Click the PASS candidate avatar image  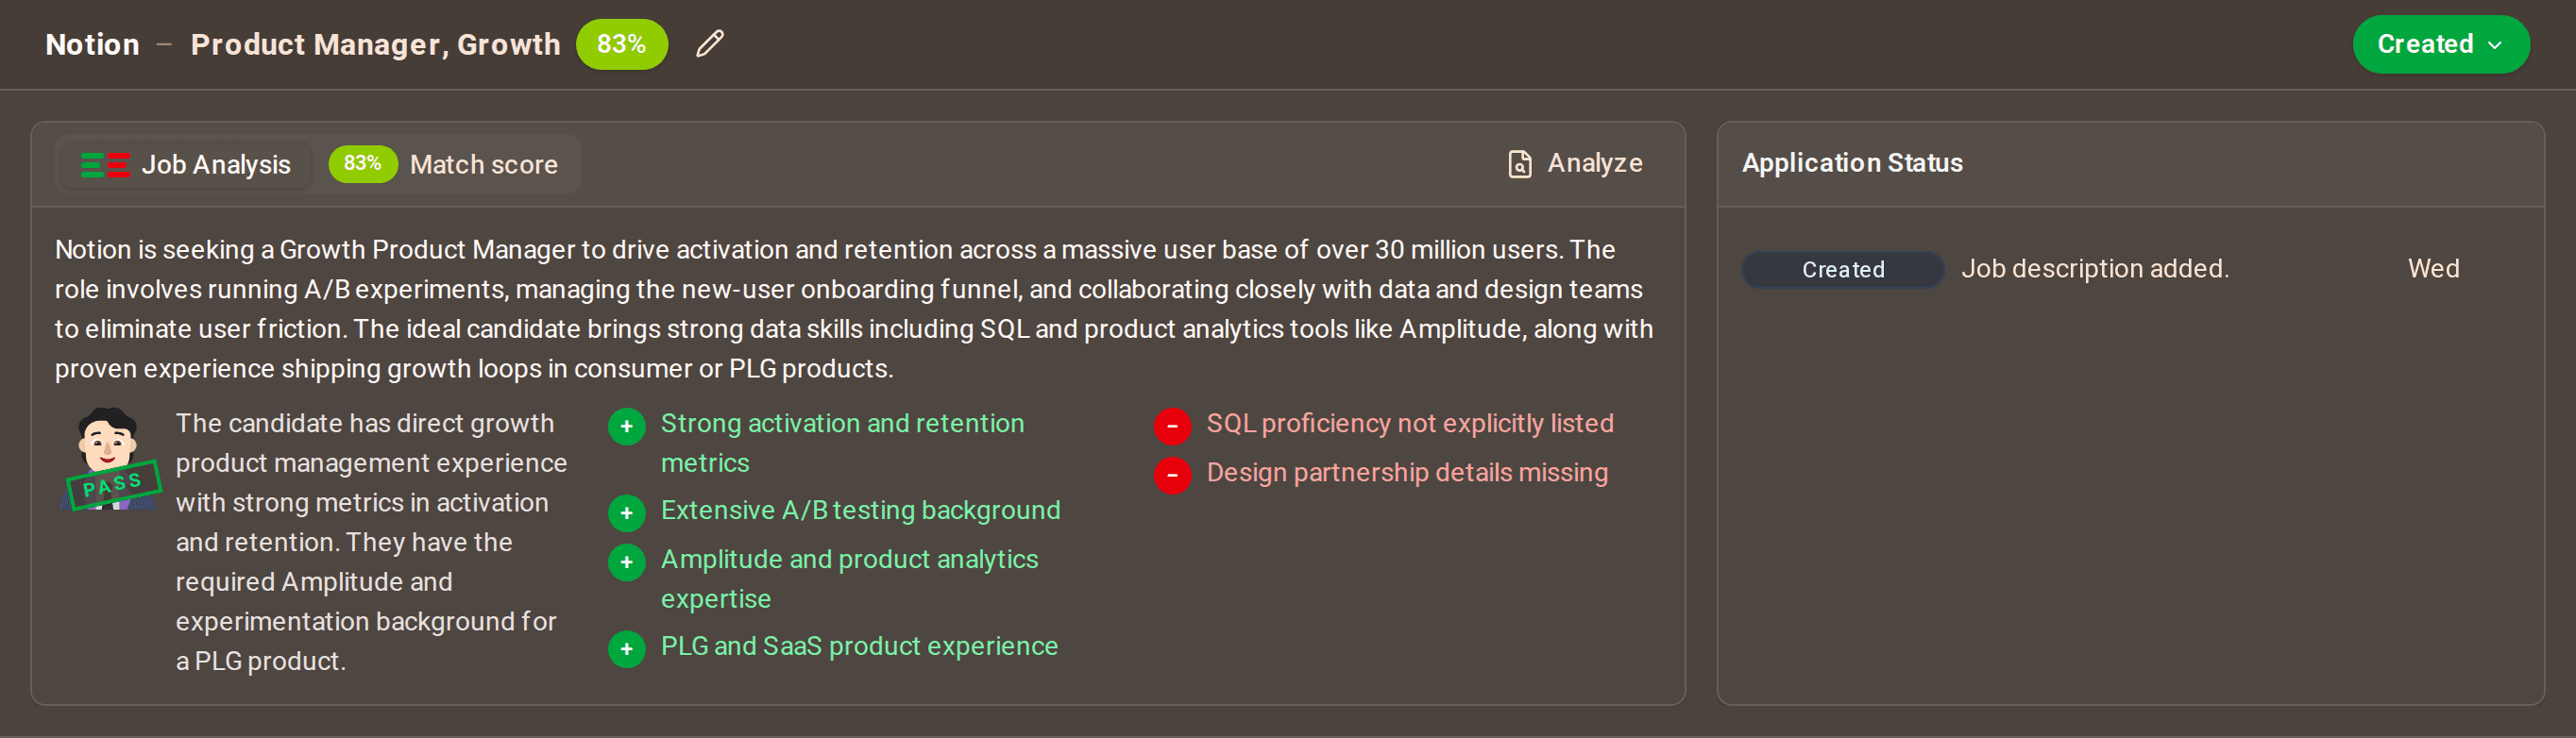(x=110, y=459)
